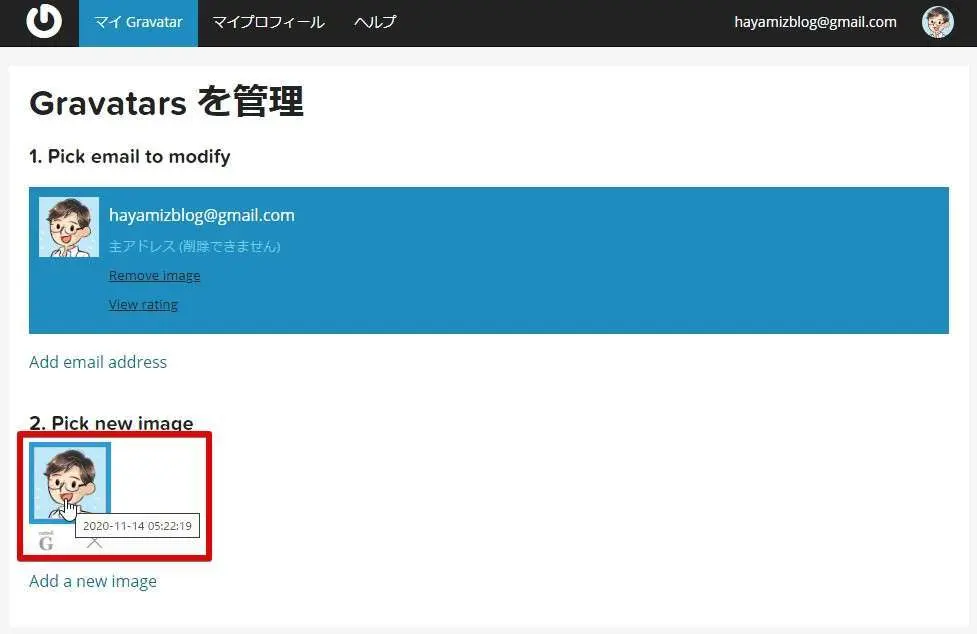Open the マイプロフィール menu
This screenshot has height=634, width=977.
pyautogui.click(x=268, y=22)
